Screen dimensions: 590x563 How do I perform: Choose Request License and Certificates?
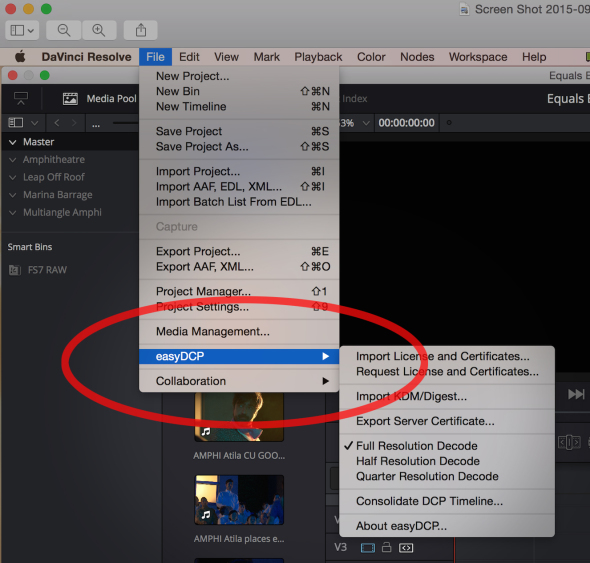pyautogui.click(x=447, y=371)
